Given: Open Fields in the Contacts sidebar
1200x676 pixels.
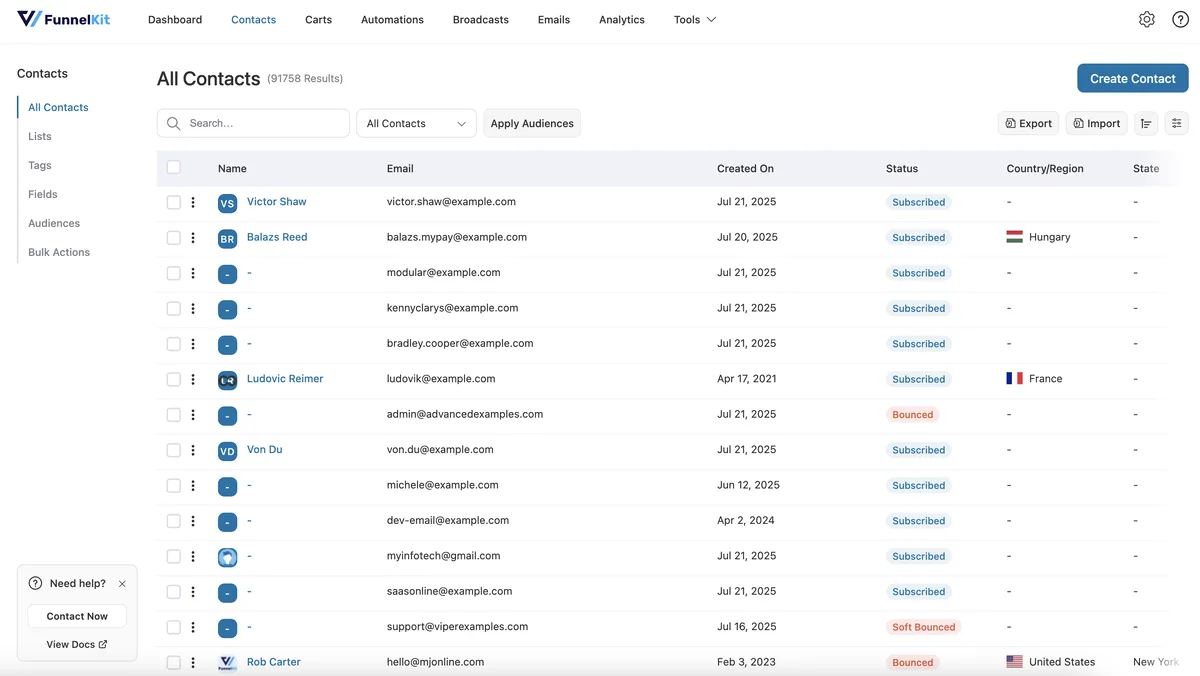Looking at the screenshot, I should (x=43, y=194).
